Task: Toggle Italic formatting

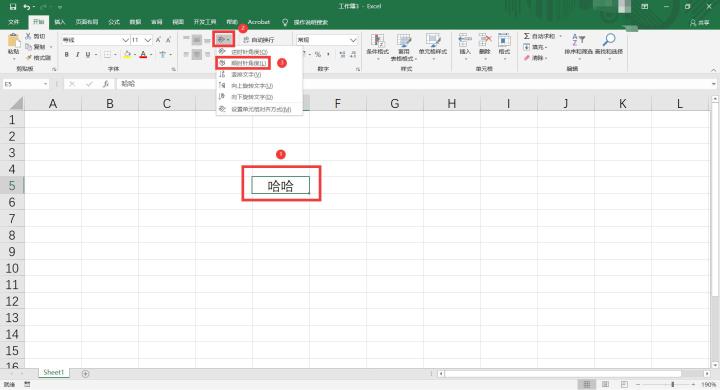Action: 77,54
